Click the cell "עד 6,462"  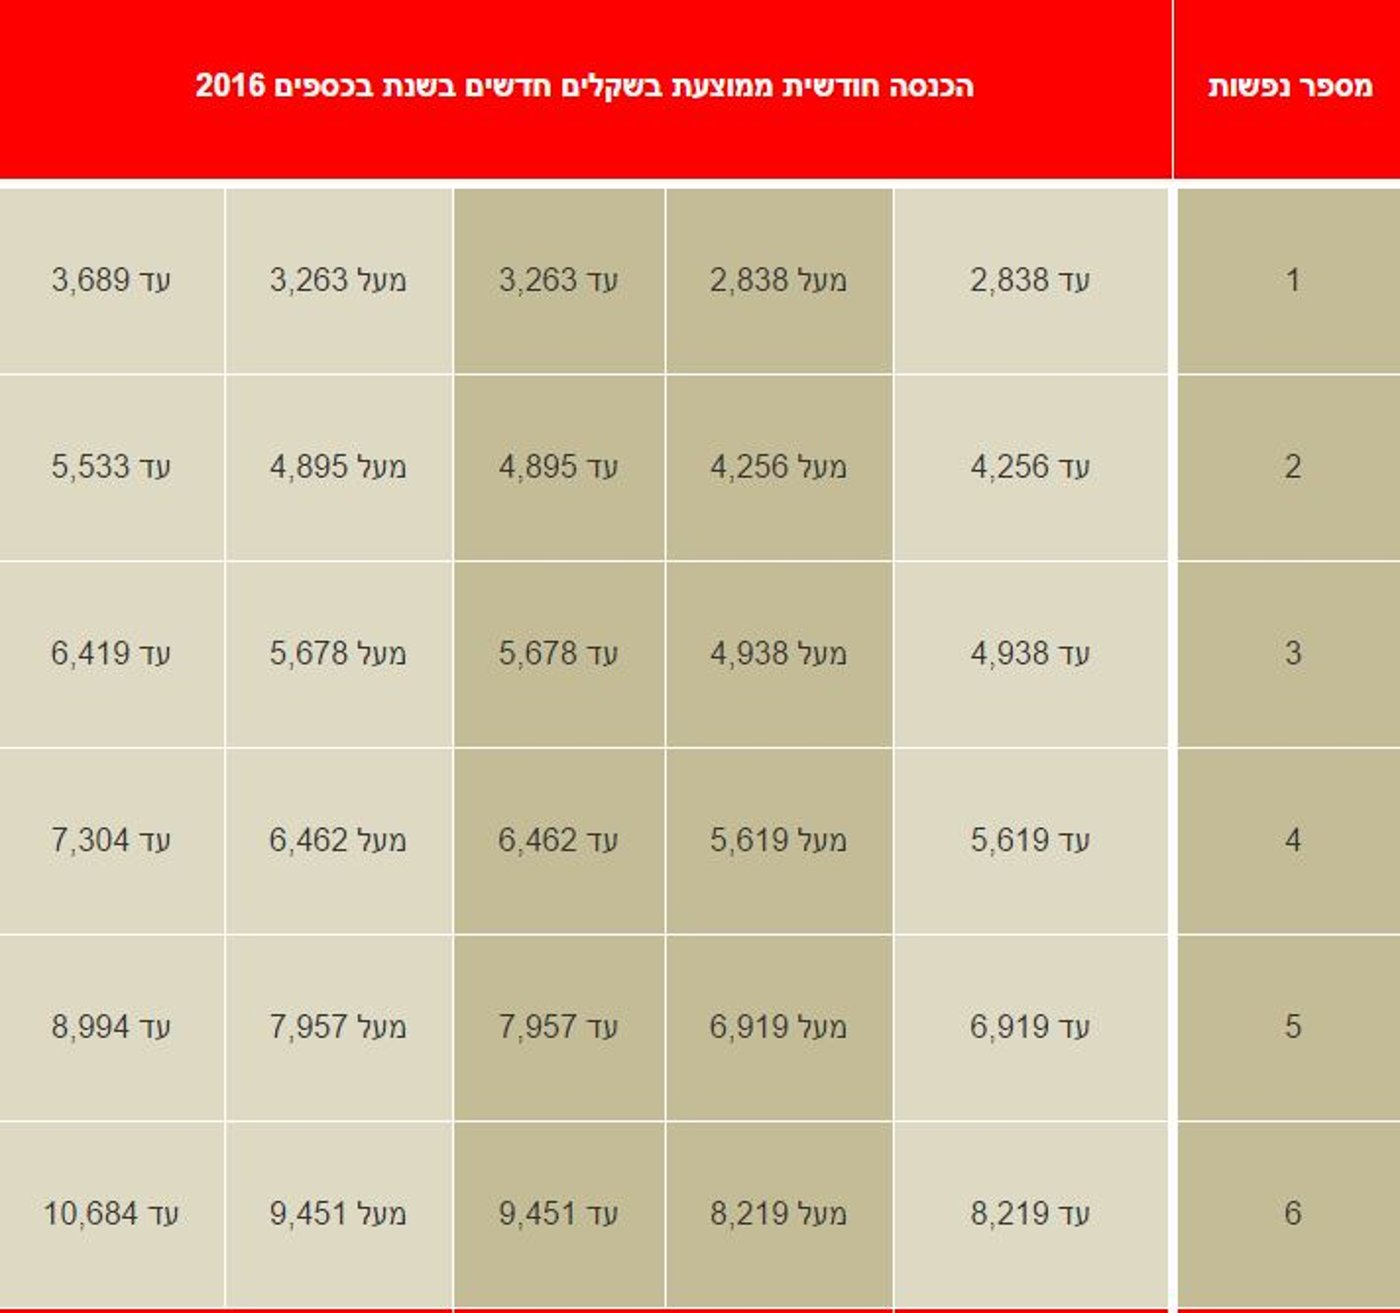[x=559, y=841]
